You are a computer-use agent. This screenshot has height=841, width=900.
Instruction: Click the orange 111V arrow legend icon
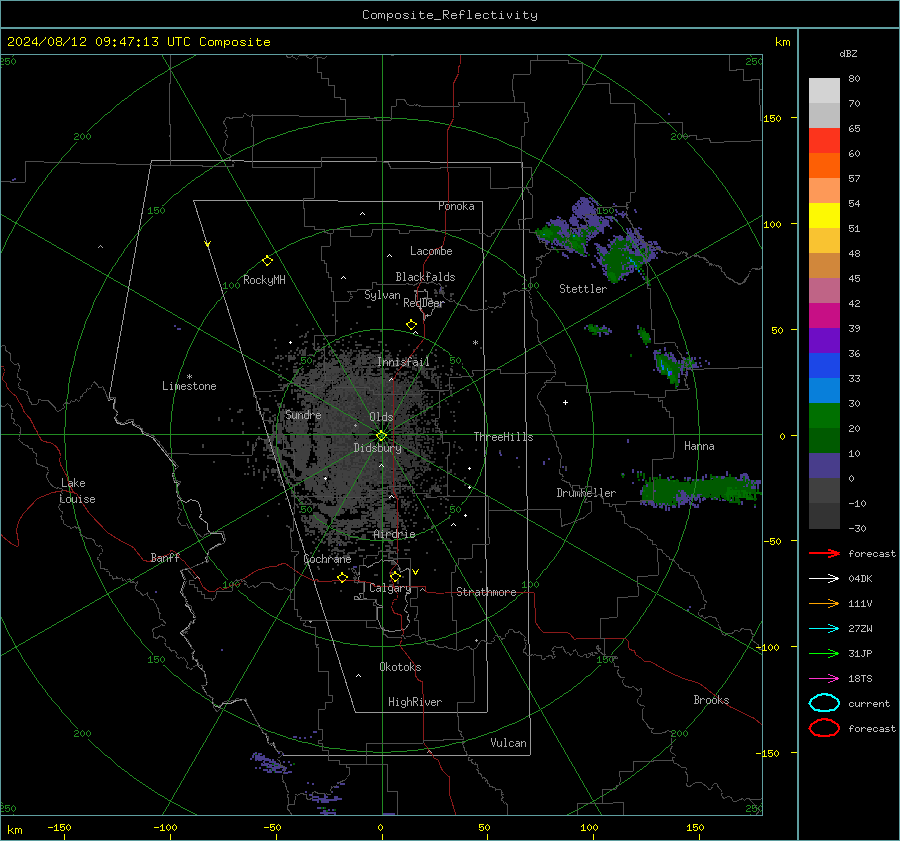pyautogui.click(x=824, y=603)
